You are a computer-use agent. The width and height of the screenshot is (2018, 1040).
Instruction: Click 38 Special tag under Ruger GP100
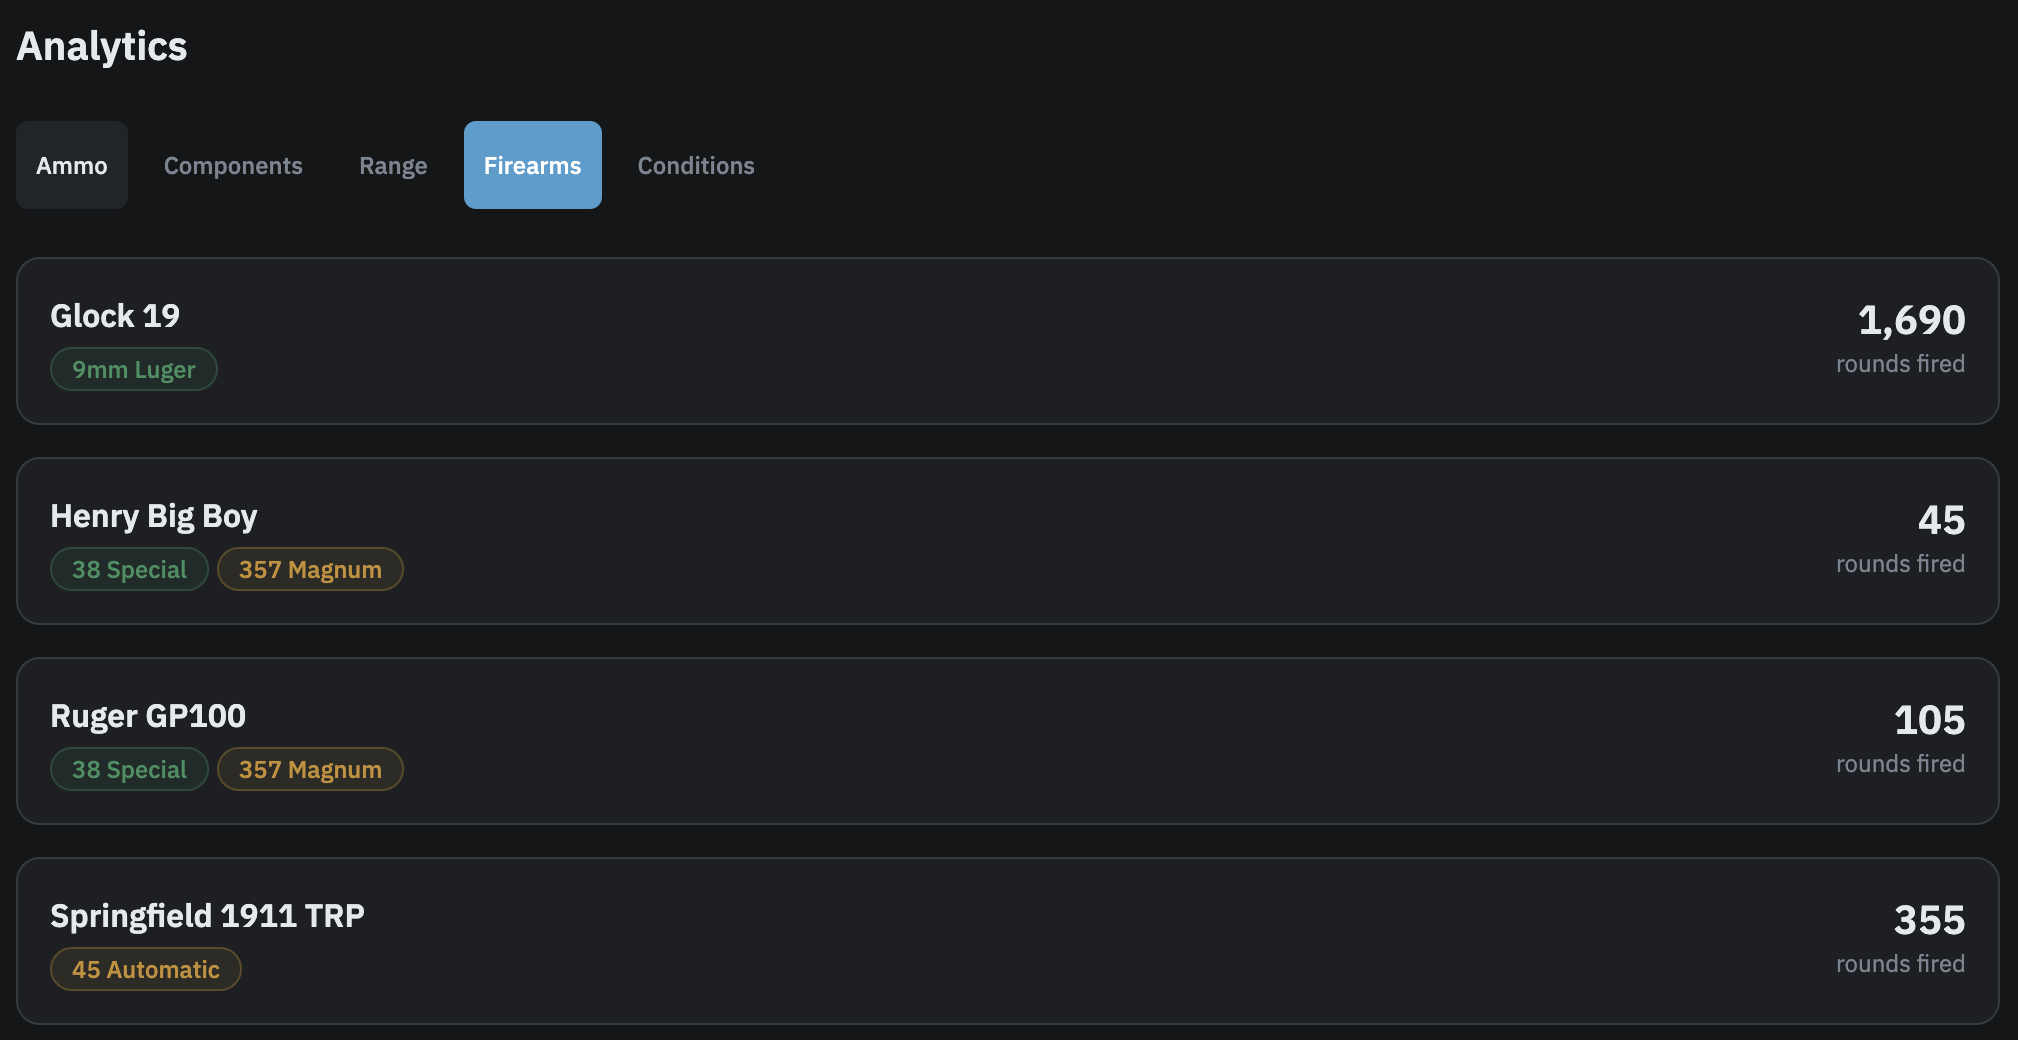pos(129,769)
